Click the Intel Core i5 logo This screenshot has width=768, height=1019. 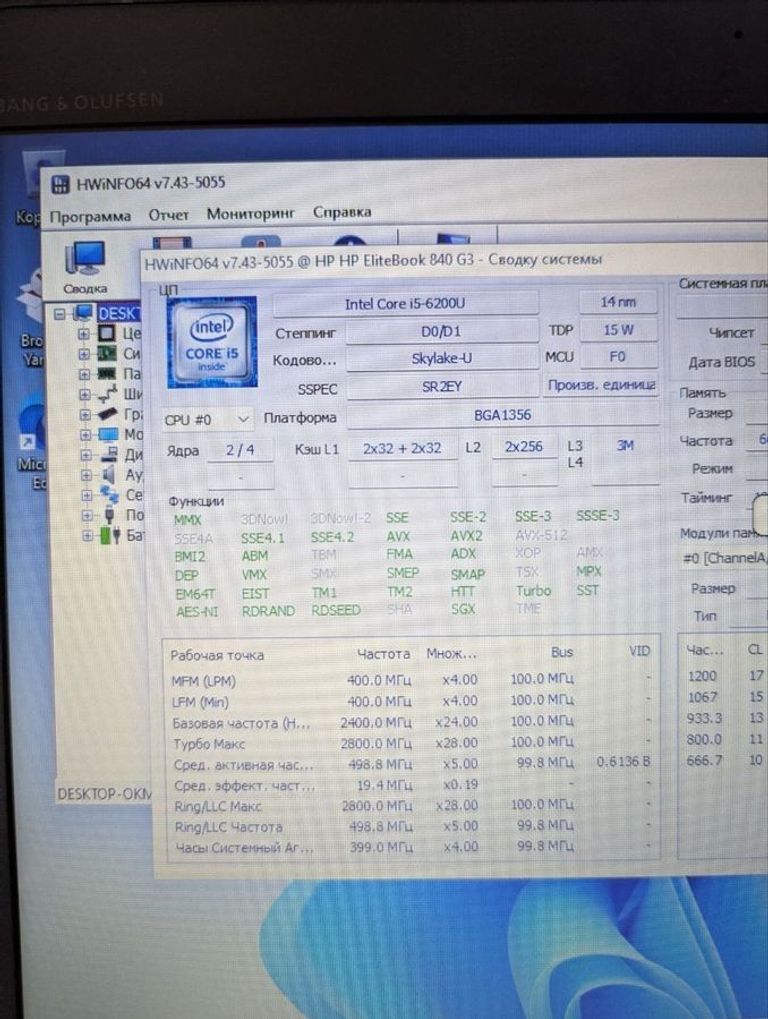(212, 342)
